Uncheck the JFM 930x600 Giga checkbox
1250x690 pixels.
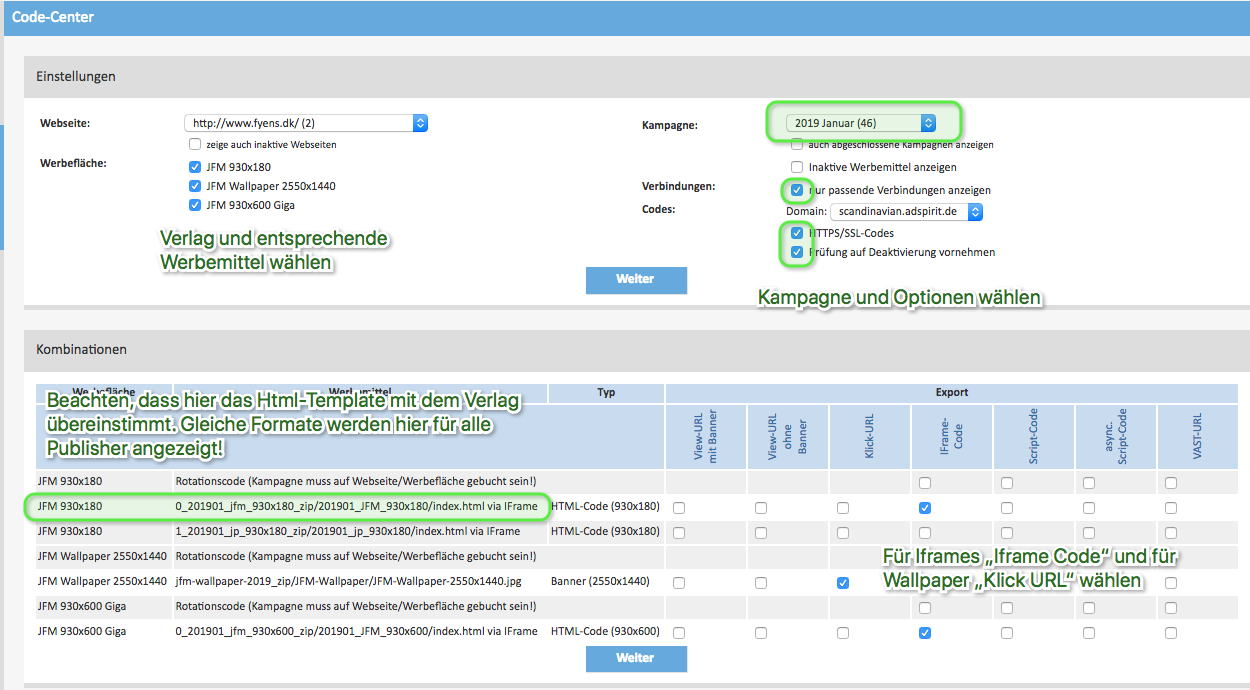pyautogui.click(x=195, y=205)
